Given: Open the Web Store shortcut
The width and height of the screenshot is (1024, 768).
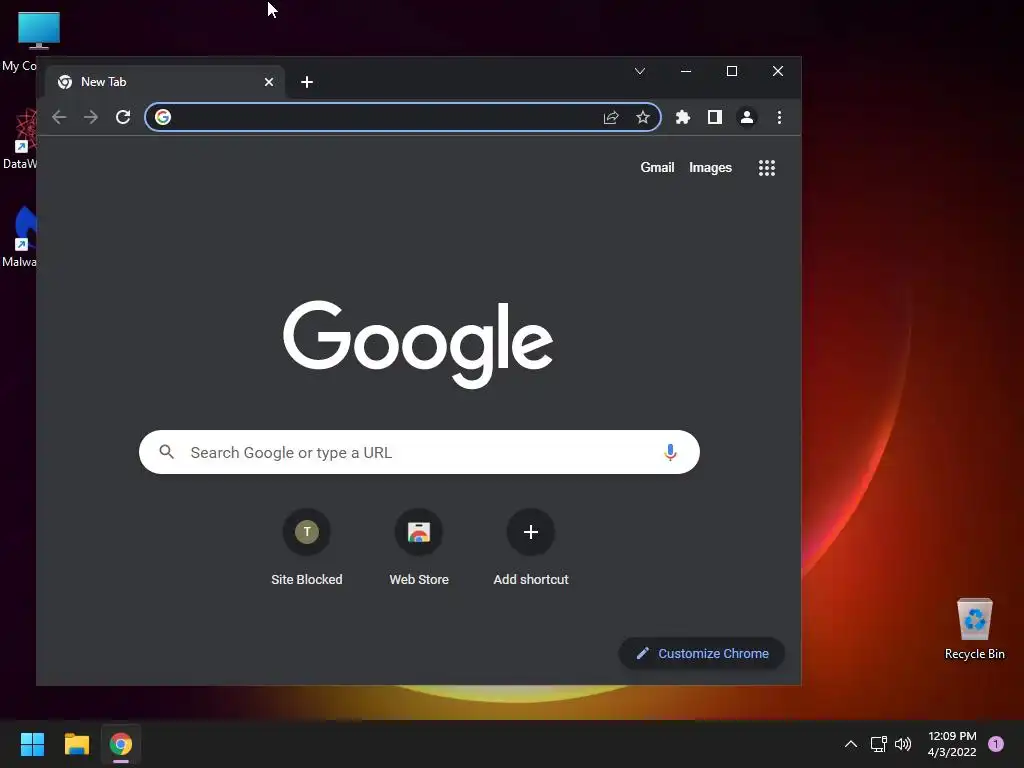Looking at the screenshot, I should pyautogui.click(x=419, y=547).
